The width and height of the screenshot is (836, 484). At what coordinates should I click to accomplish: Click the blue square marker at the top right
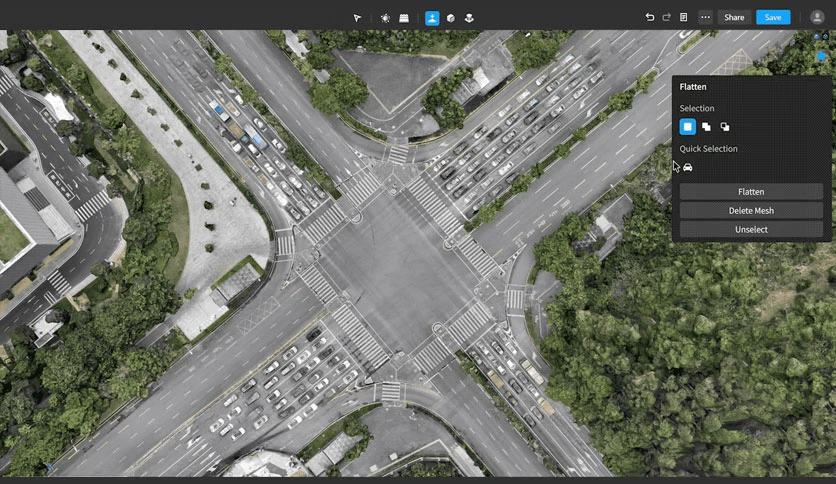822,56
